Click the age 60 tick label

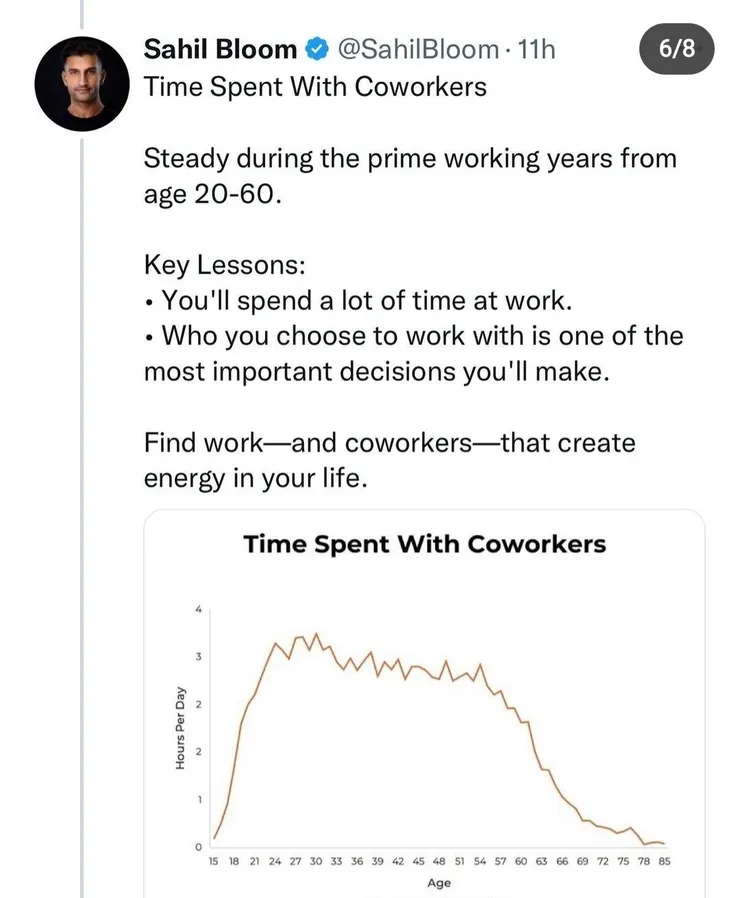521,860
